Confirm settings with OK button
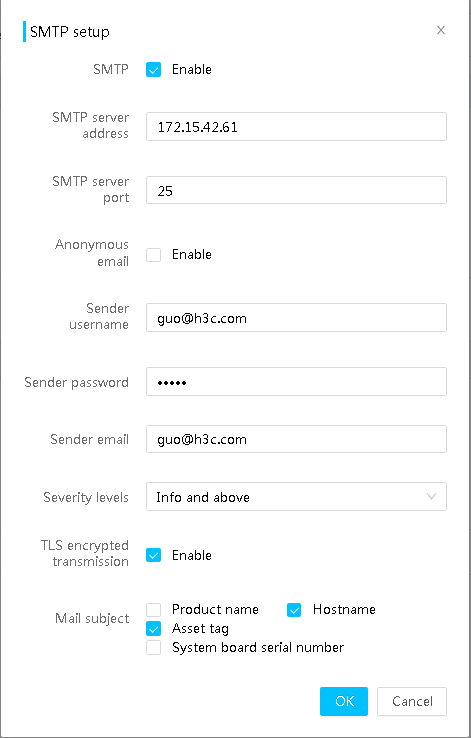Screen dimensions: 471x738 pos(344,701)
